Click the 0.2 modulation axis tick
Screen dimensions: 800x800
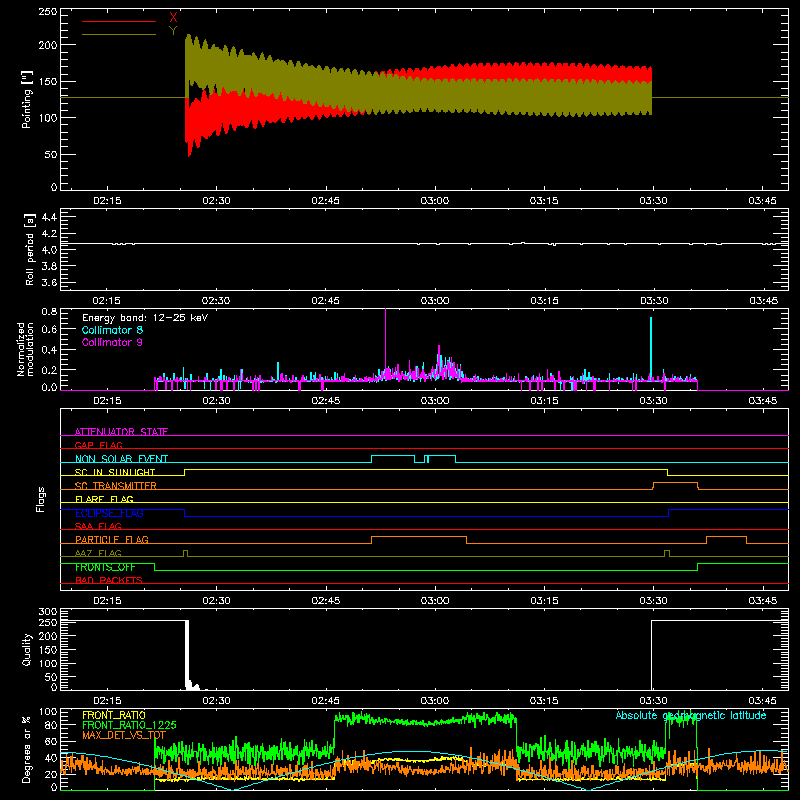point(49,370)
